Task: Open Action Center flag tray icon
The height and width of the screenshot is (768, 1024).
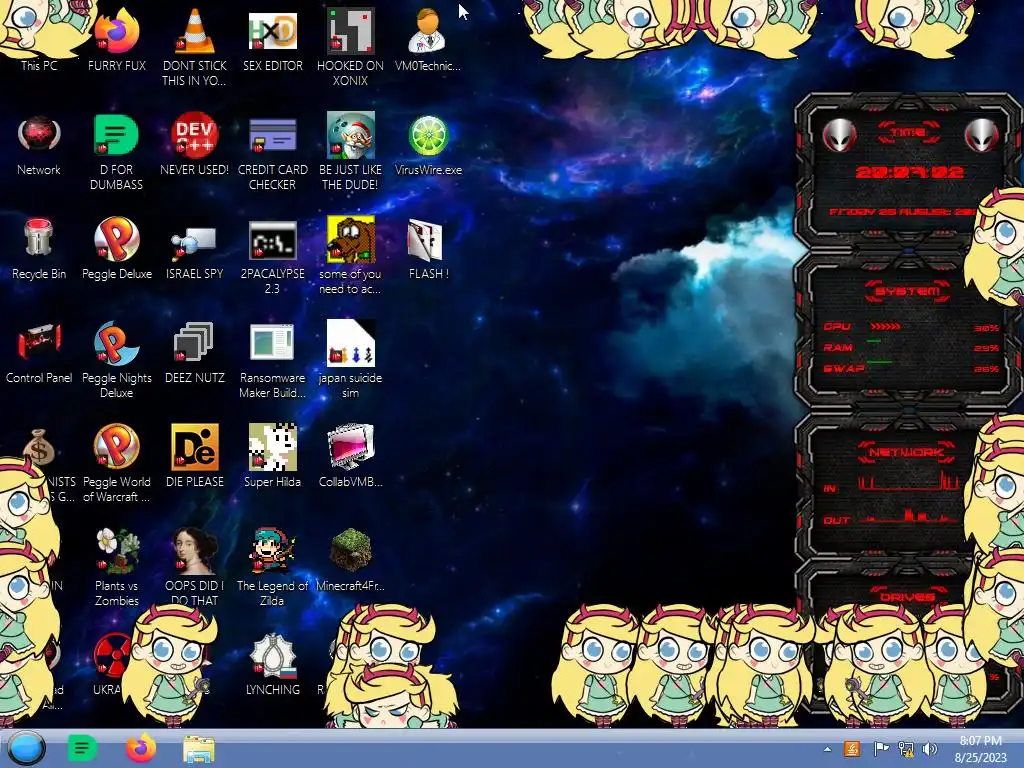Action: point(880,749)
